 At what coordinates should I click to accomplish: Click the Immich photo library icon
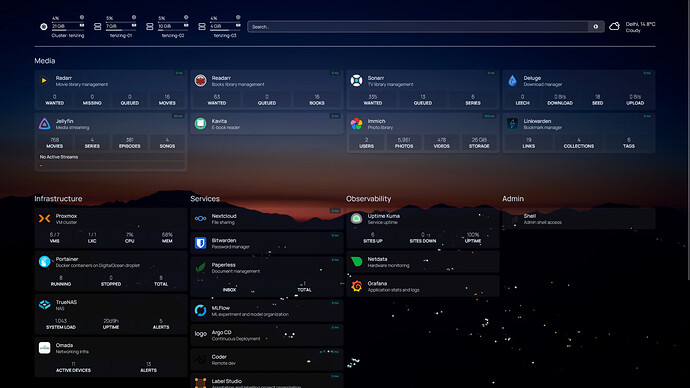pyautogui.click(x=356, y=124)
